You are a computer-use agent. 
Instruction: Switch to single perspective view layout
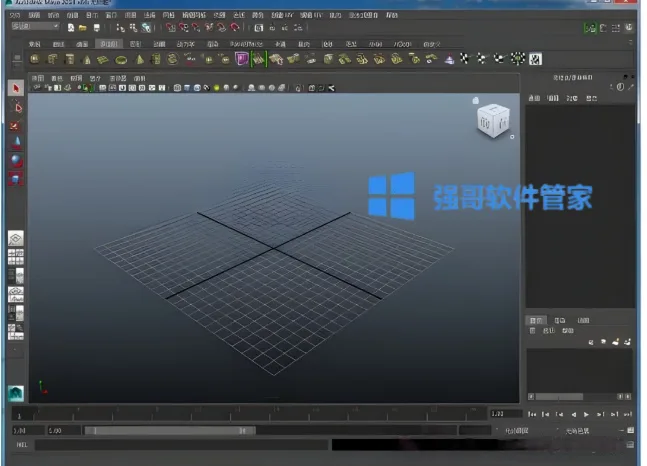tap(16, 239)
